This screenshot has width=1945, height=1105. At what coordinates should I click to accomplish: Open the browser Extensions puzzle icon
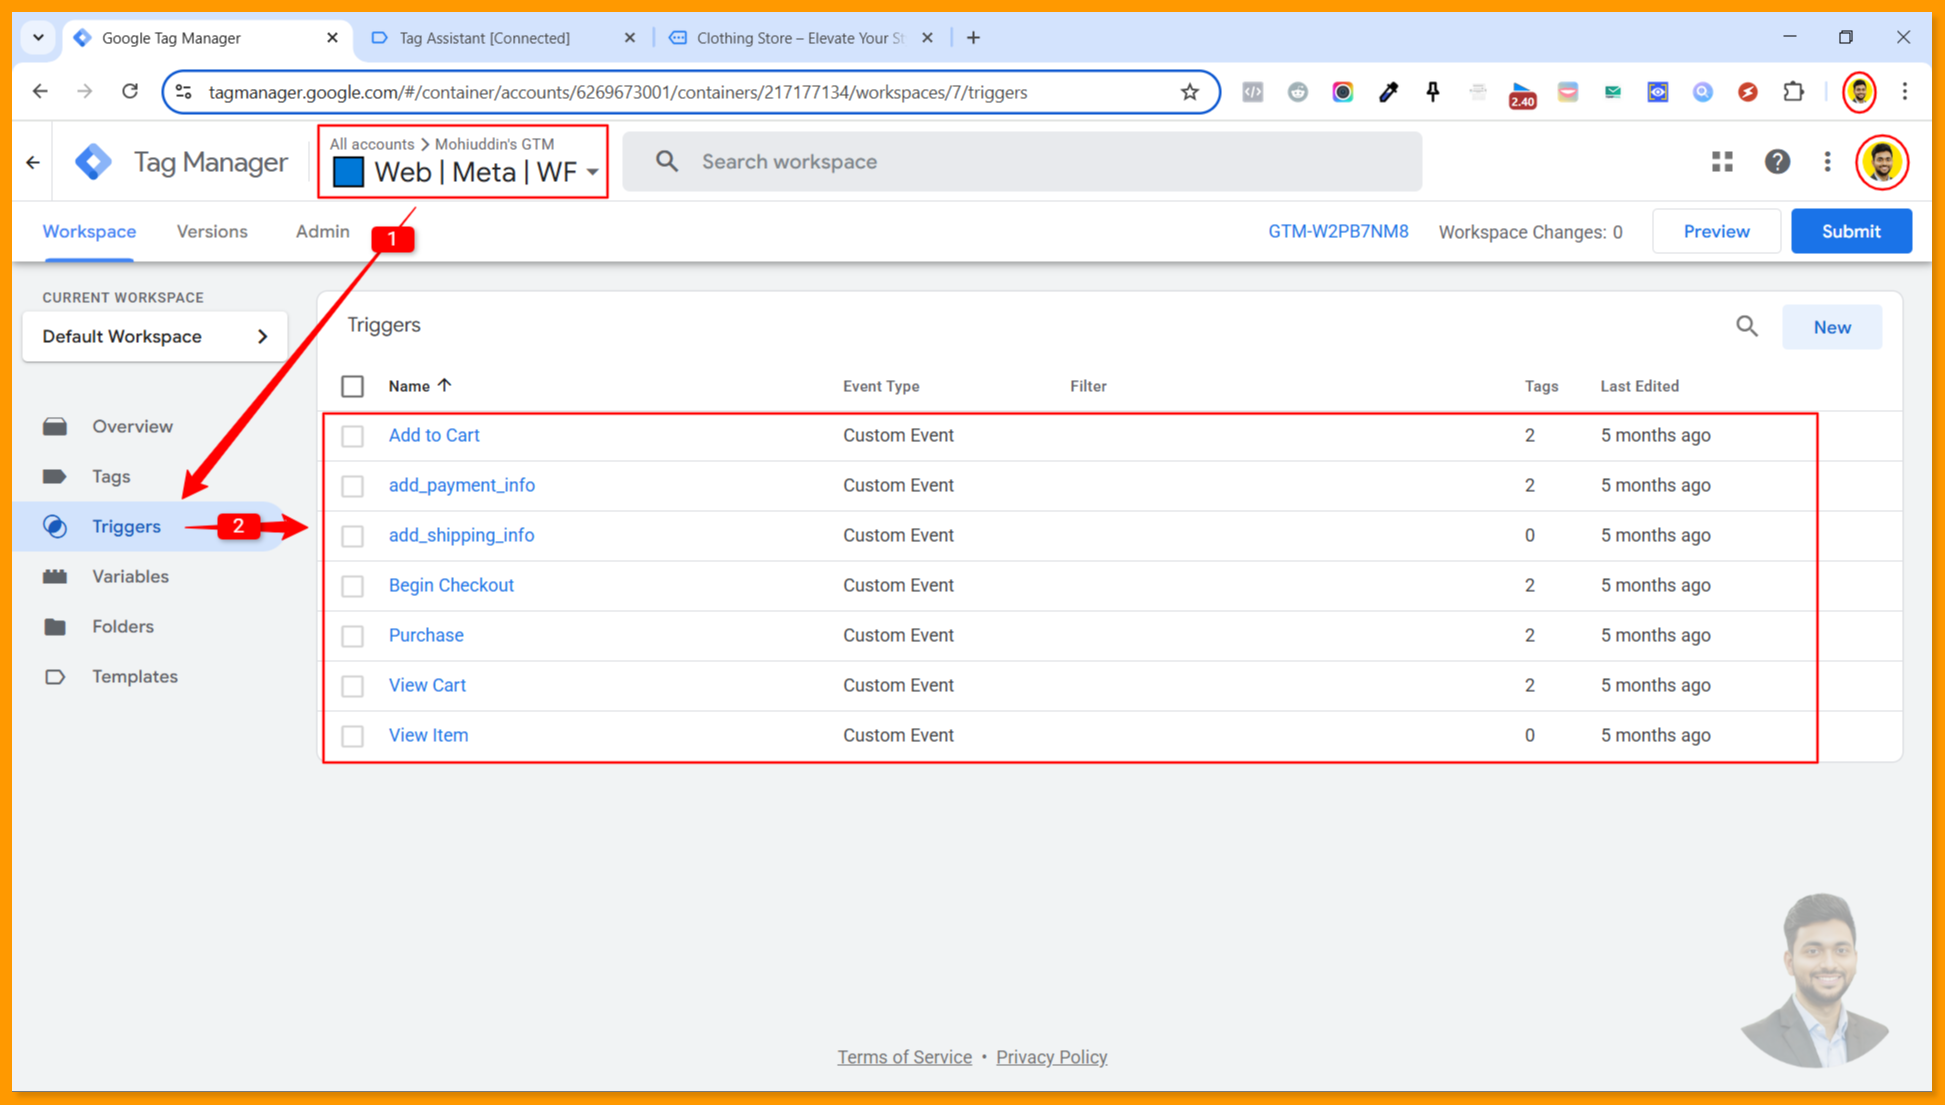tap(1793, 91)
